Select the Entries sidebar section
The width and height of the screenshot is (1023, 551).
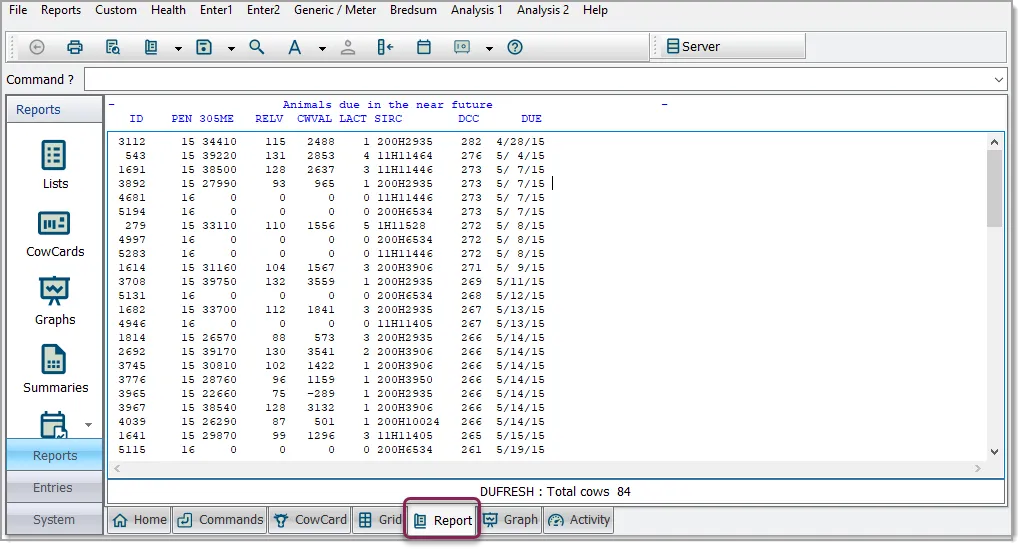coord(55,487)
